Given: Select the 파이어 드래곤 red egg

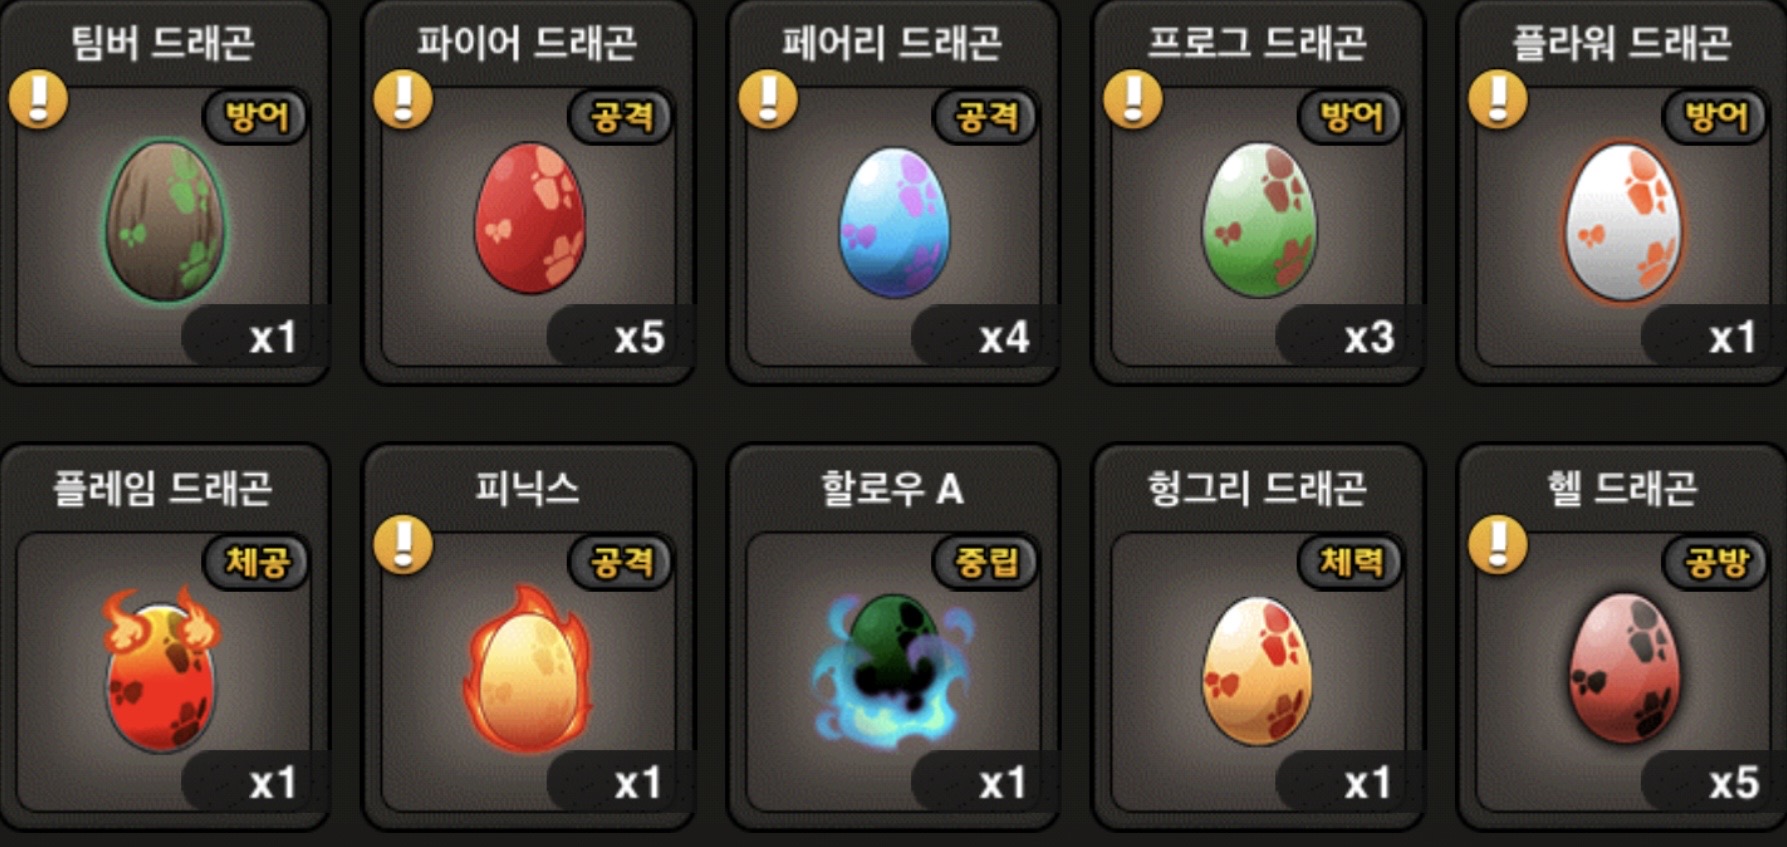Looking at the screenshot, I should (x=530, y=218).
